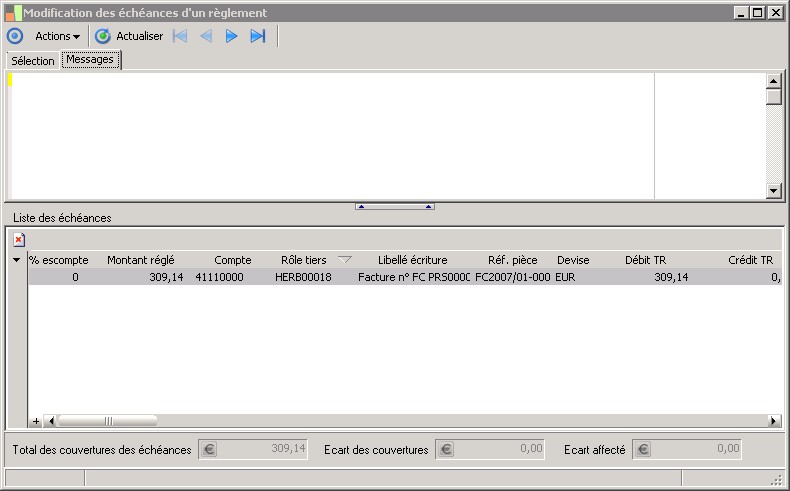Open the Actions dropdown menu
The height and width of the screenshot is (491, 790).
click(57, 36)
